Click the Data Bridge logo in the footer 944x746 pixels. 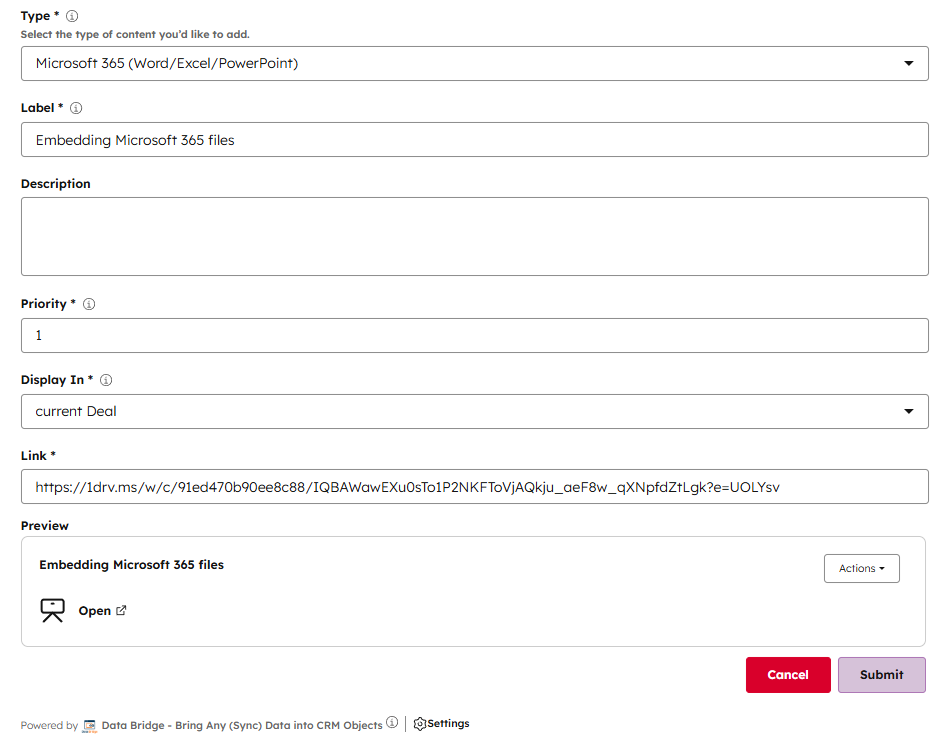coord(90,724)
